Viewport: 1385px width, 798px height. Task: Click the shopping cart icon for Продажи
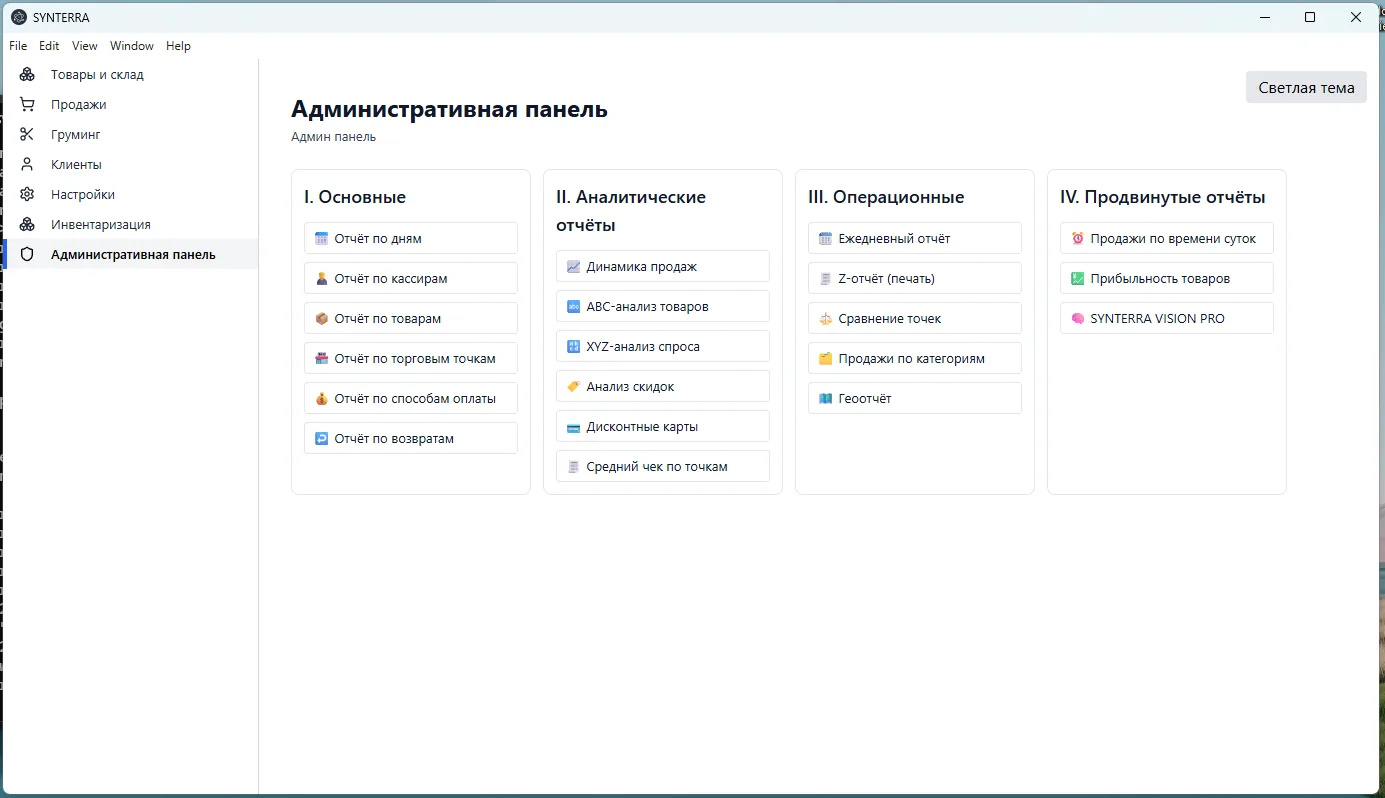[27, 104]
